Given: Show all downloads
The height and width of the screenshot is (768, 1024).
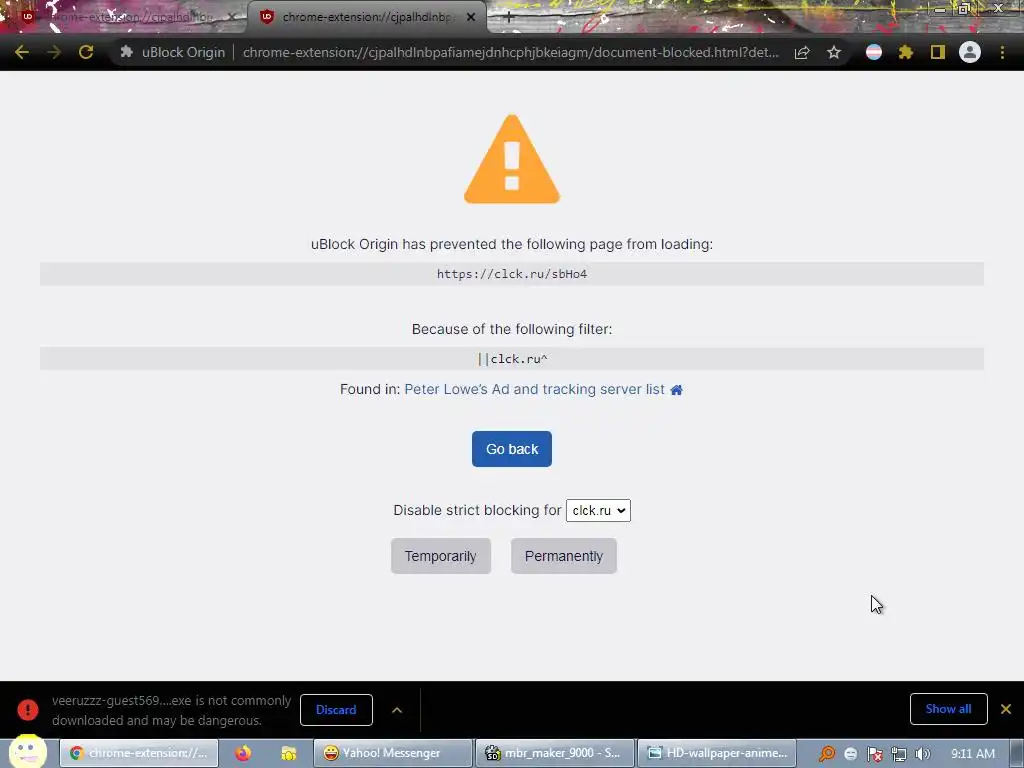Looking at the screenshot, I should tap(948, 709).
